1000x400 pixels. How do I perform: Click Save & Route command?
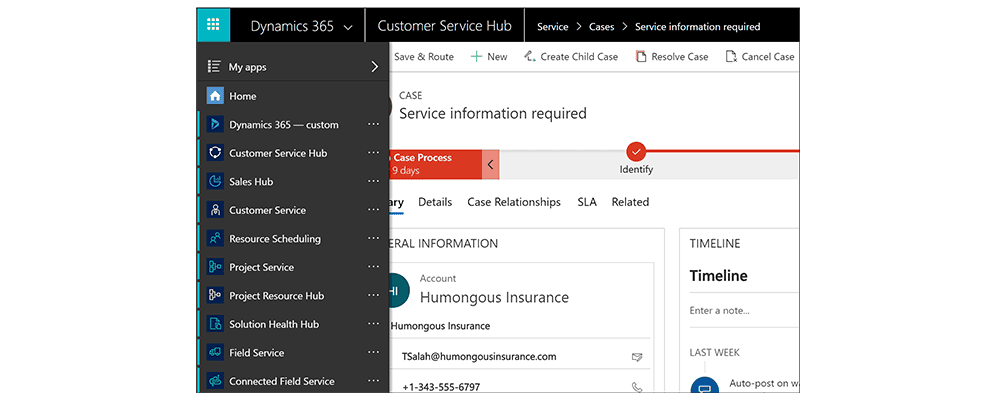point(423,57)
